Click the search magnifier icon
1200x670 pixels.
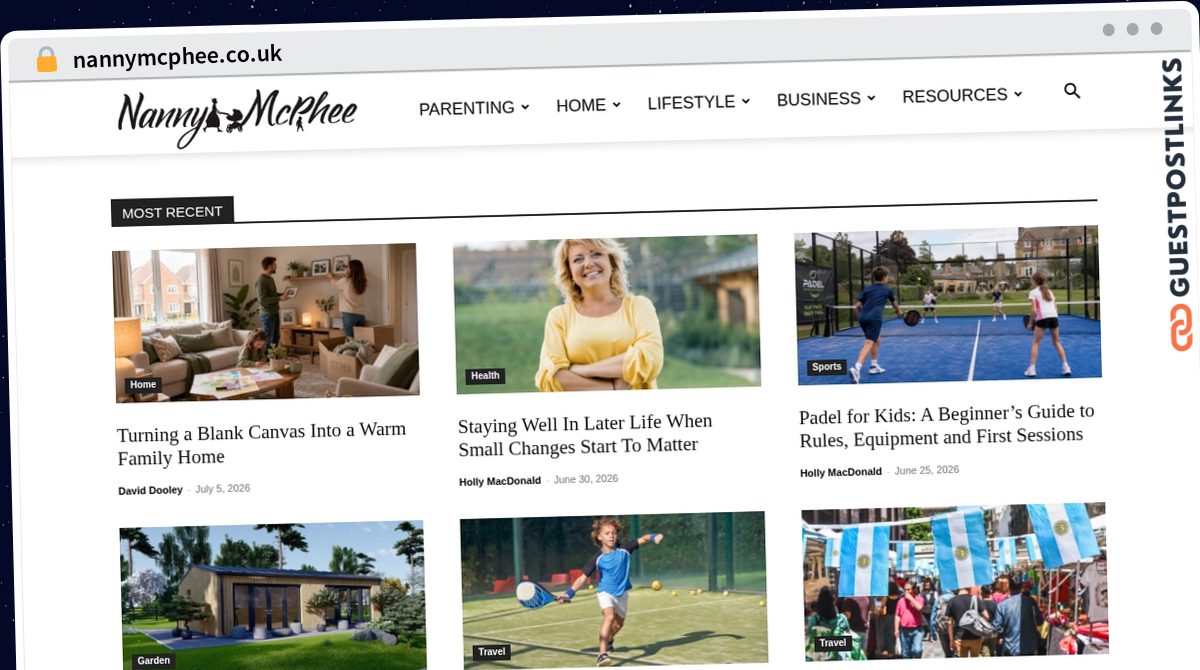(x=1072, y=91)
